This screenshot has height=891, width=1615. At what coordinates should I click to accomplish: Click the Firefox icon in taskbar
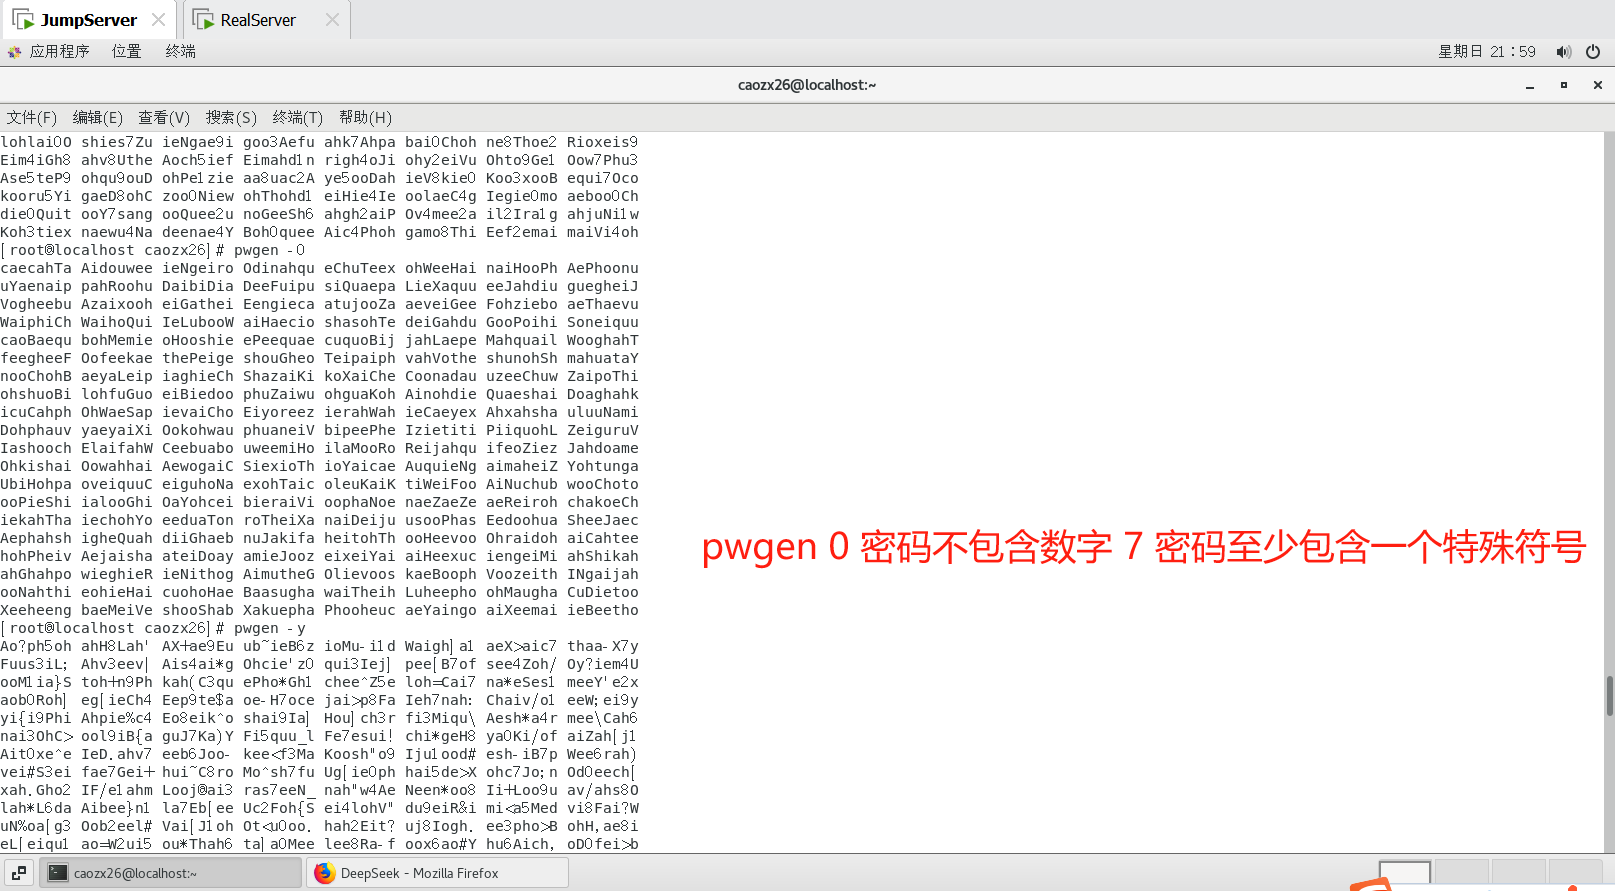click(x=324, y=873)
